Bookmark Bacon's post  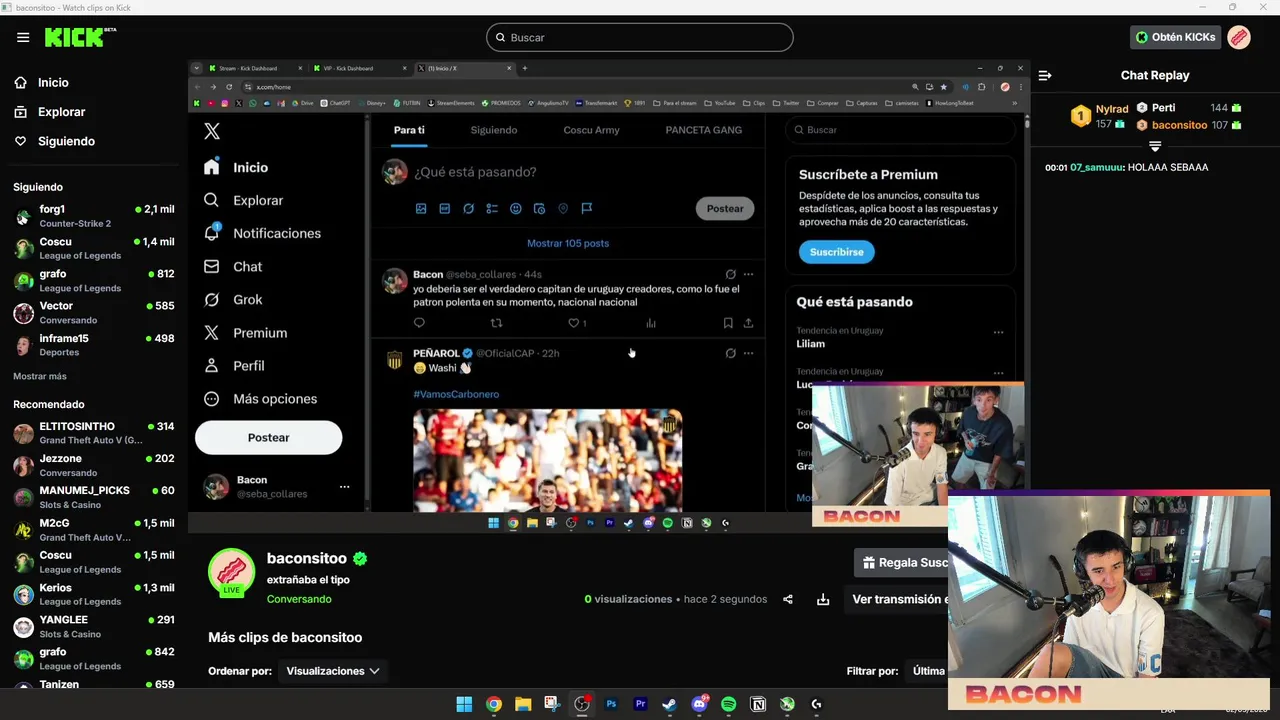pos(728,323)
